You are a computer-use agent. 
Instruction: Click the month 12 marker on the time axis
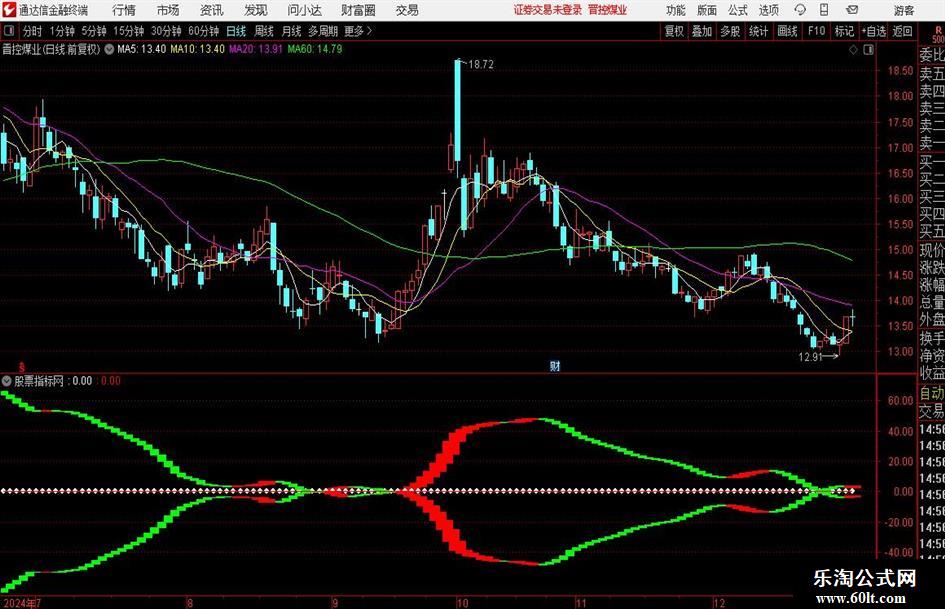718,603
